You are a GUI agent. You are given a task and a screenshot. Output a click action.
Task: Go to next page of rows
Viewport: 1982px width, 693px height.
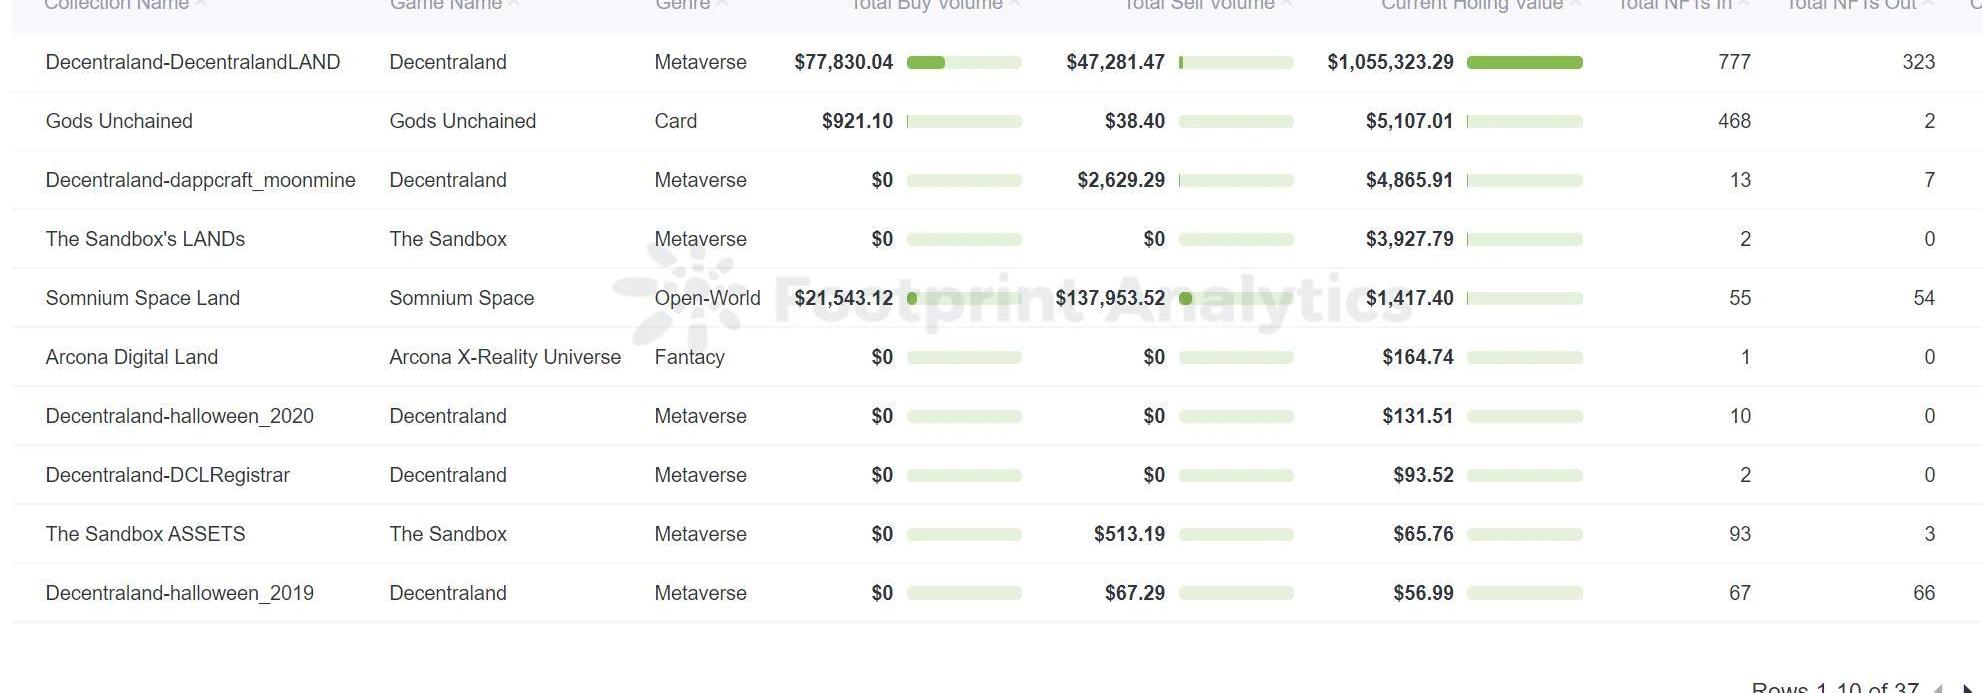pos(1968,688)
